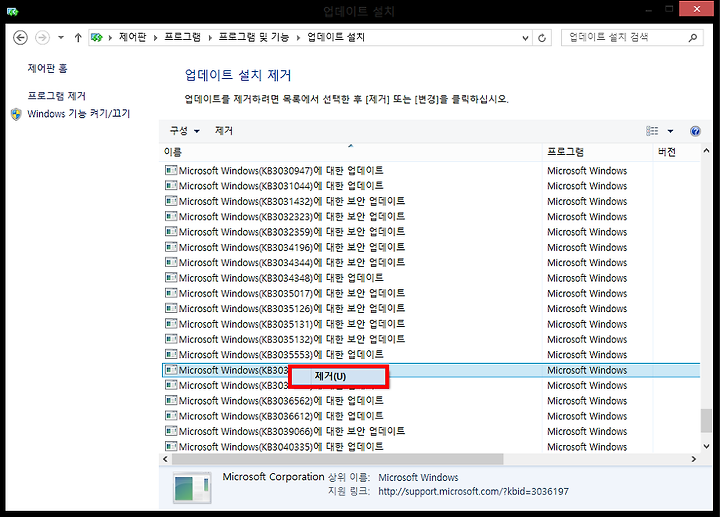
Task: Change view with the view icon
Action: (652, 131)
